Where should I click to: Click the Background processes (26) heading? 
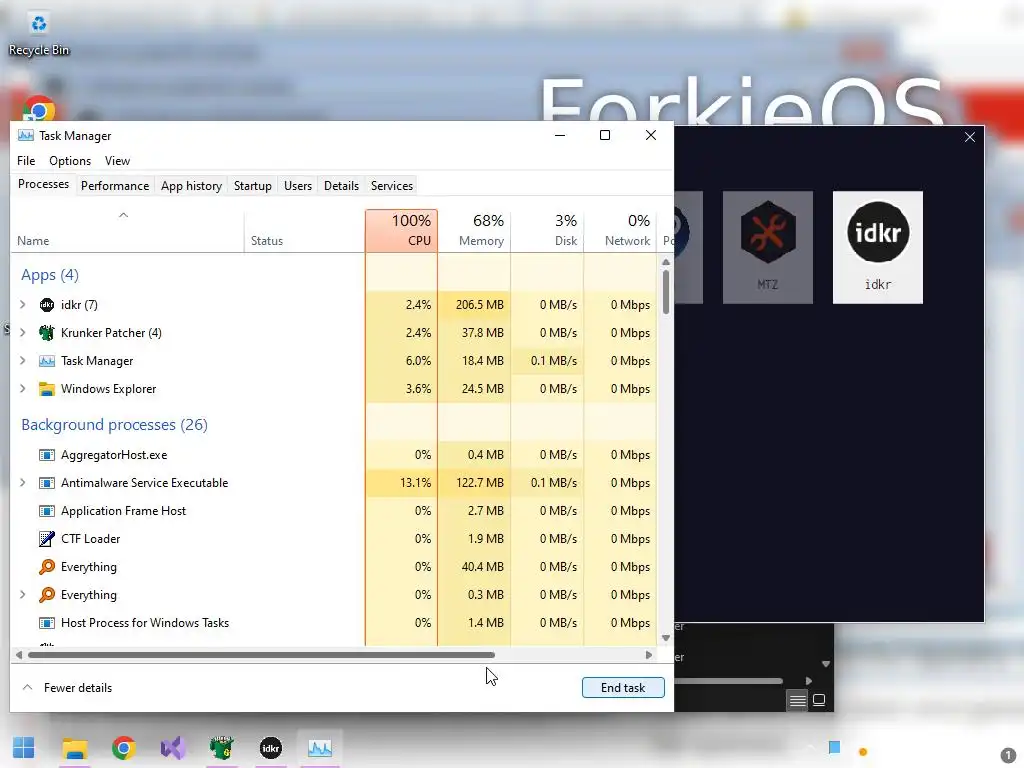coord(114,425)
